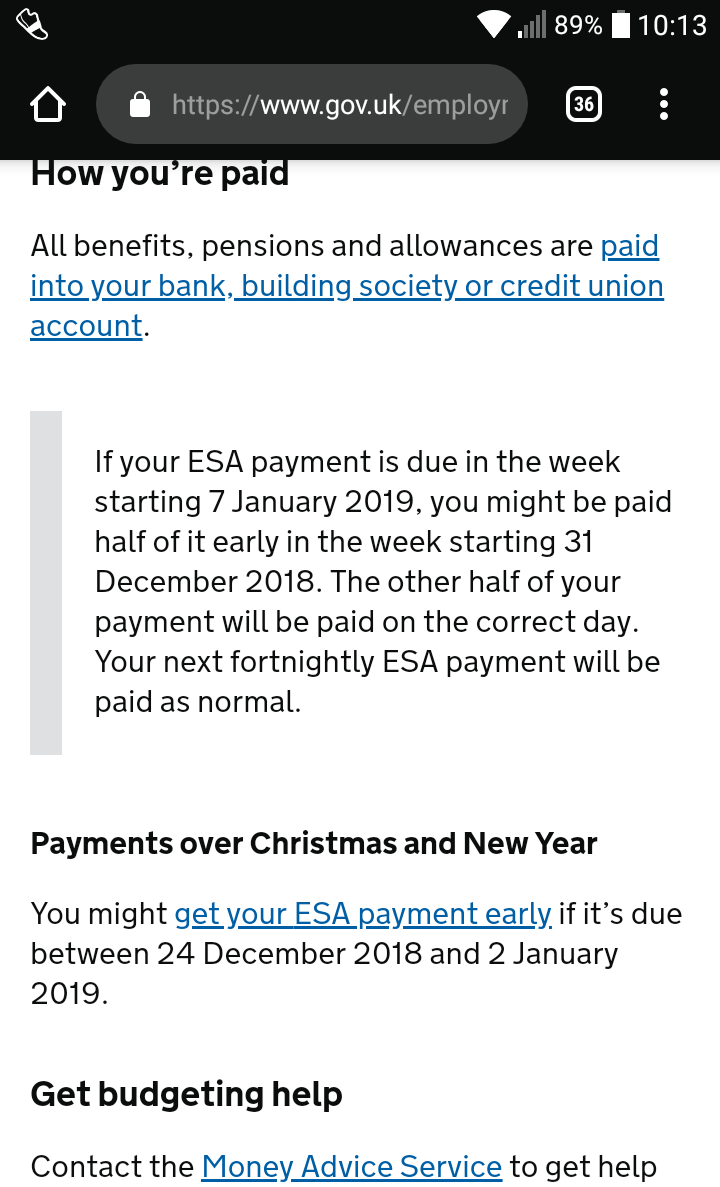Follow the 'get your ESA payment early' link
Screen dimensions: 720x1187
[x=363, y=914]
